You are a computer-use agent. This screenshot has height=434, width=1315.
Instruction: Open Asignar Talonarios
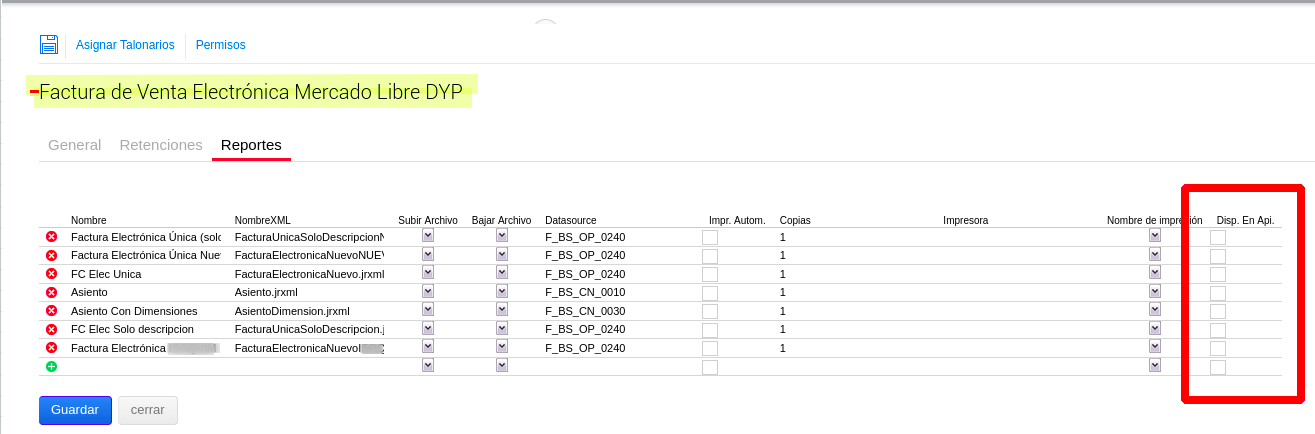125,45
